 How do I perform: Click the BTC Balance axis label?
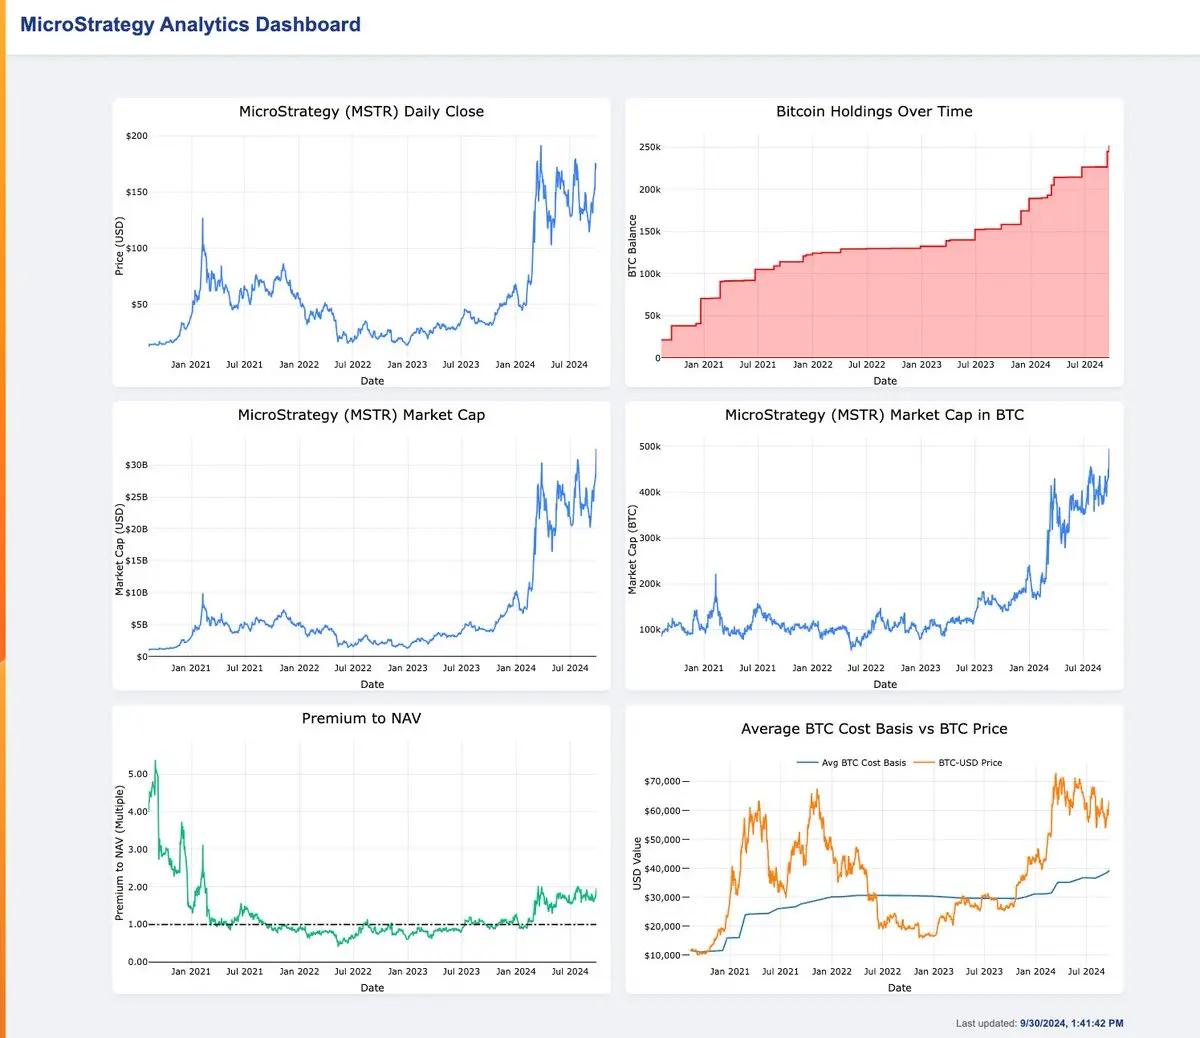click(632, 246)
